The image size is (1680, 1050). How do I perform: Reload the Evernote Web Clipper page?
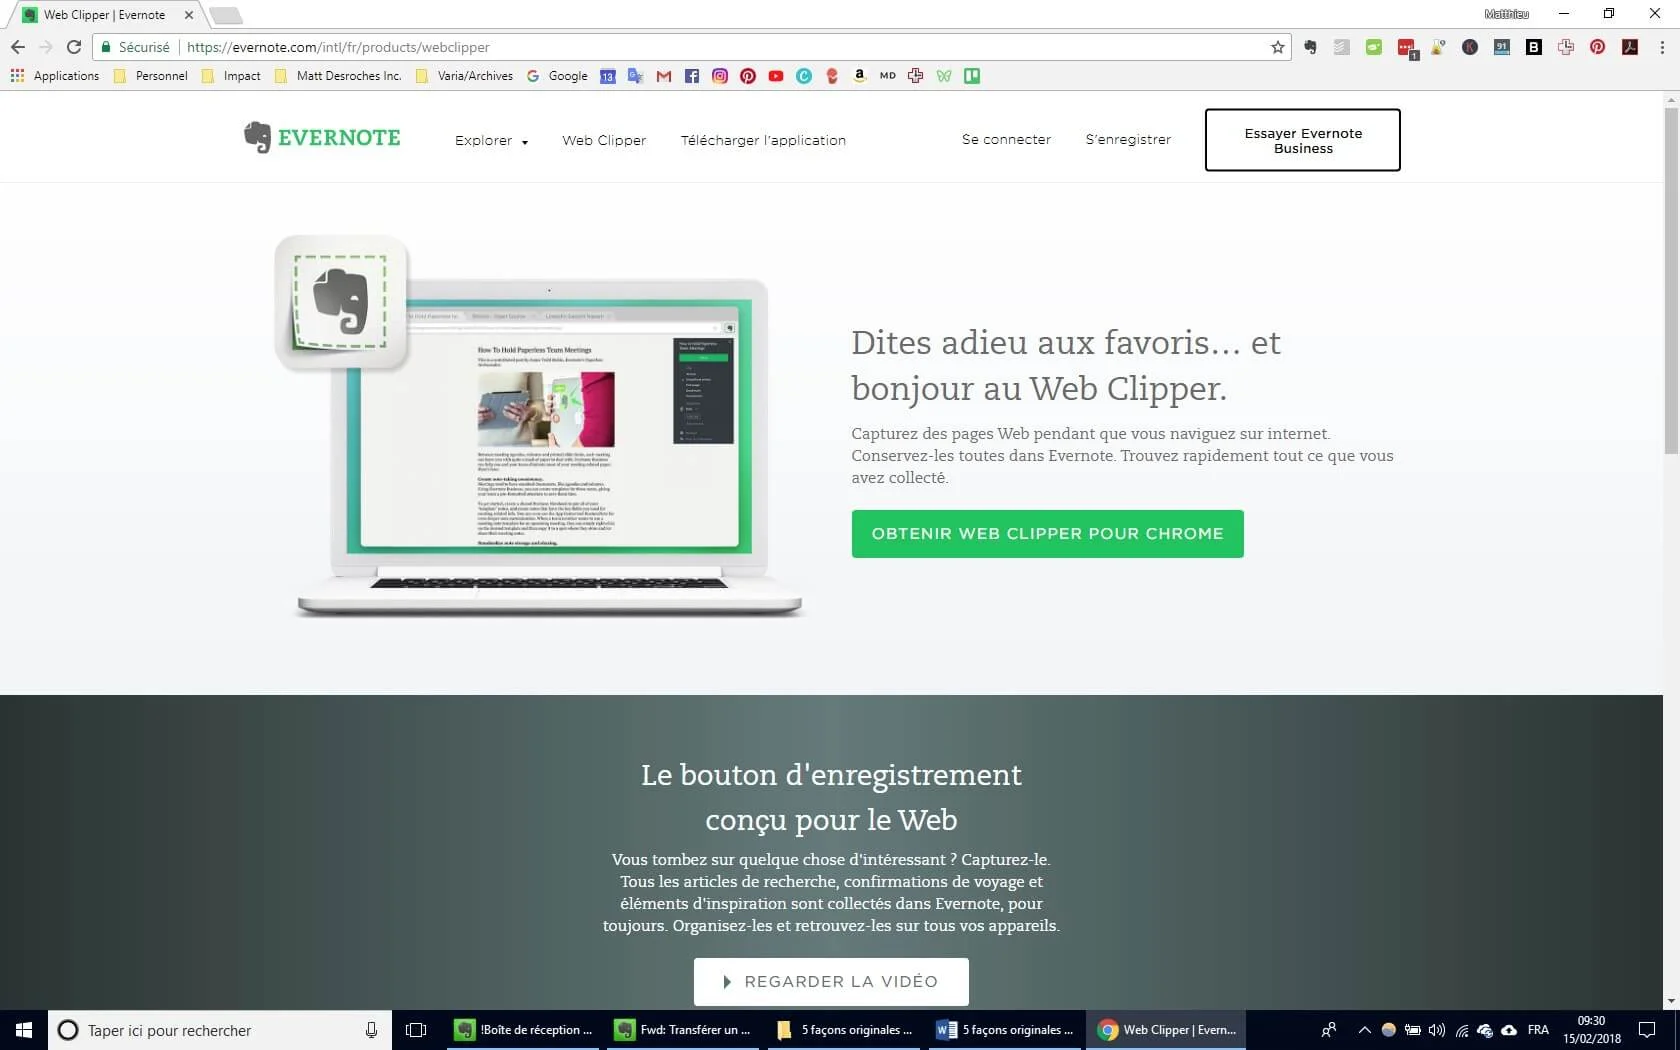click(74, 47)
